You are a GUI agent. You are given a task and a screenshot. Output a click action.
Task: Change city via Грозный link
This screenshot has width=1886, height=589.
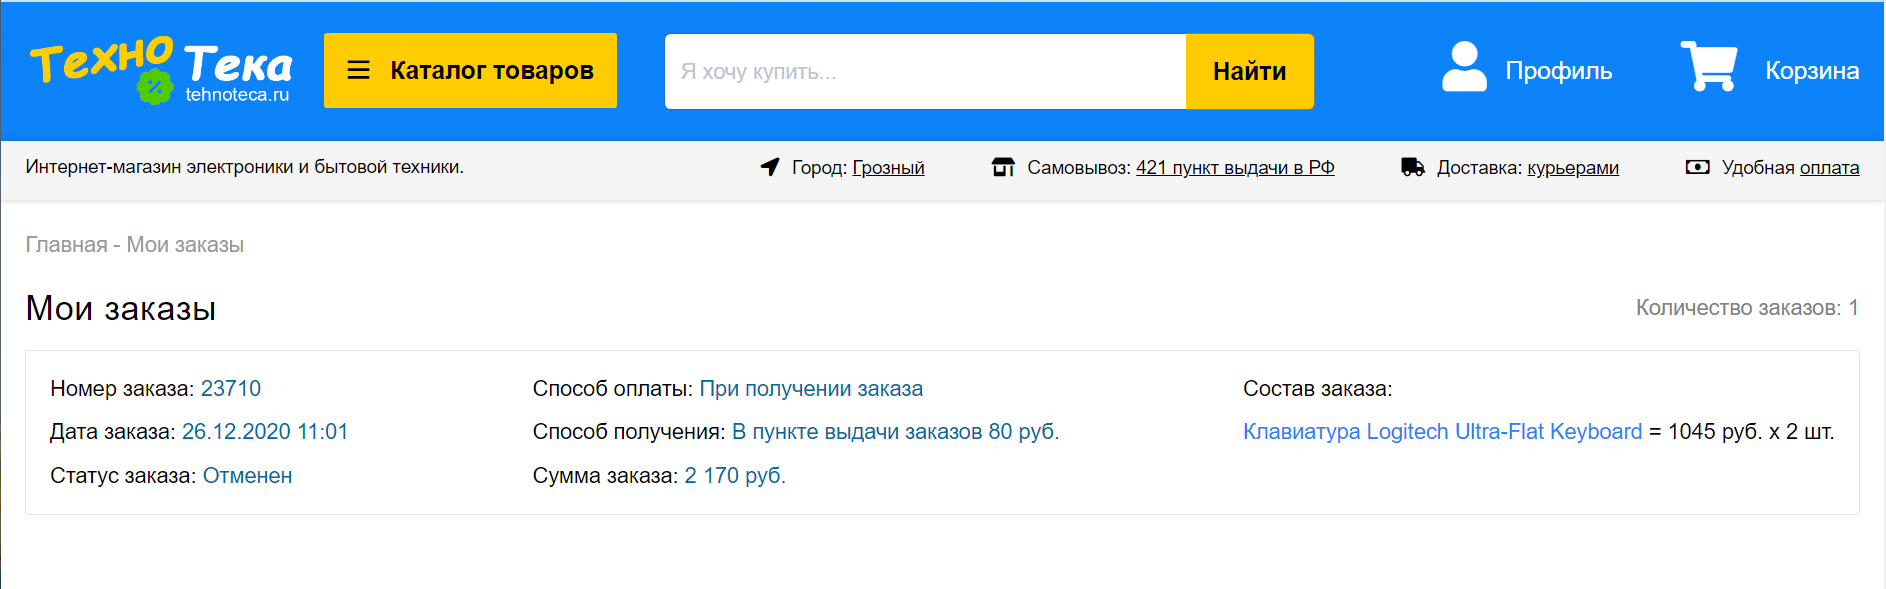(x=888, y=168)
